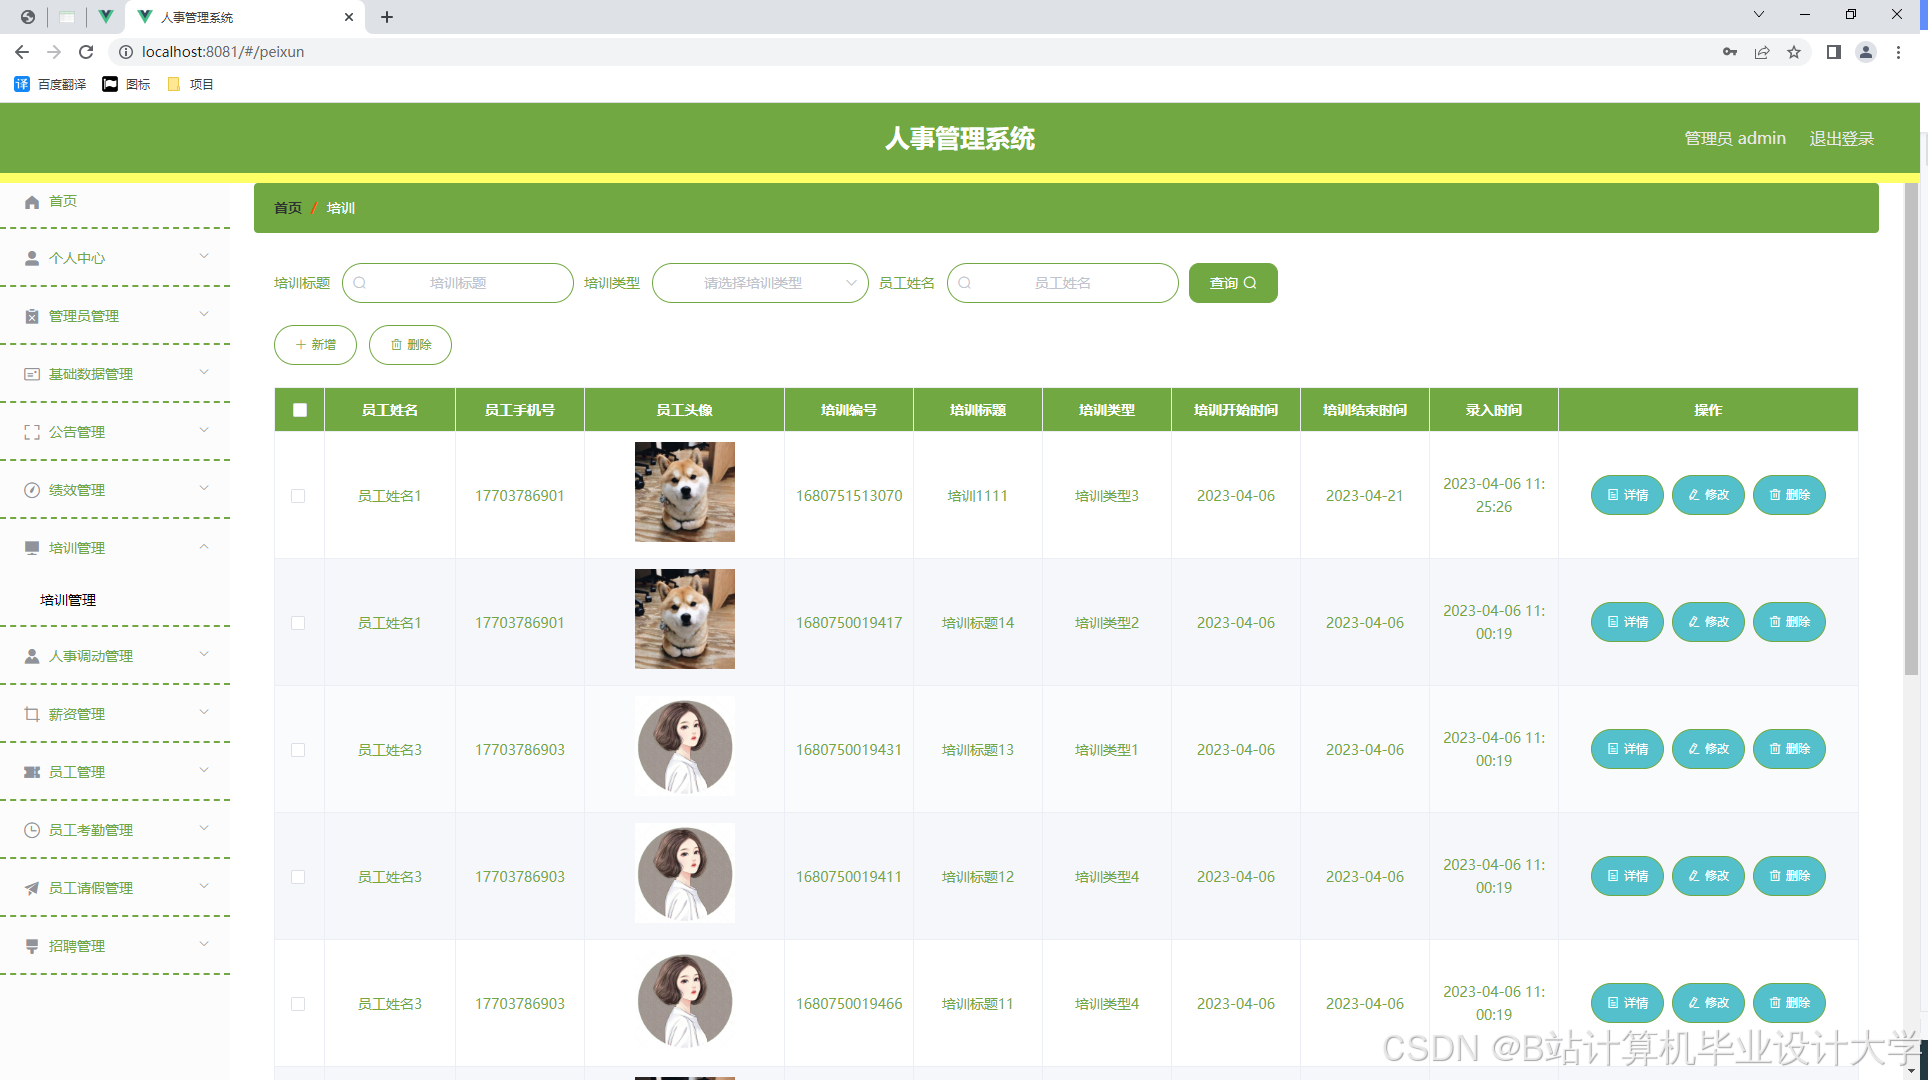Click the 查询 search button
The image size is (1928, 1080).
(1232, 283)
